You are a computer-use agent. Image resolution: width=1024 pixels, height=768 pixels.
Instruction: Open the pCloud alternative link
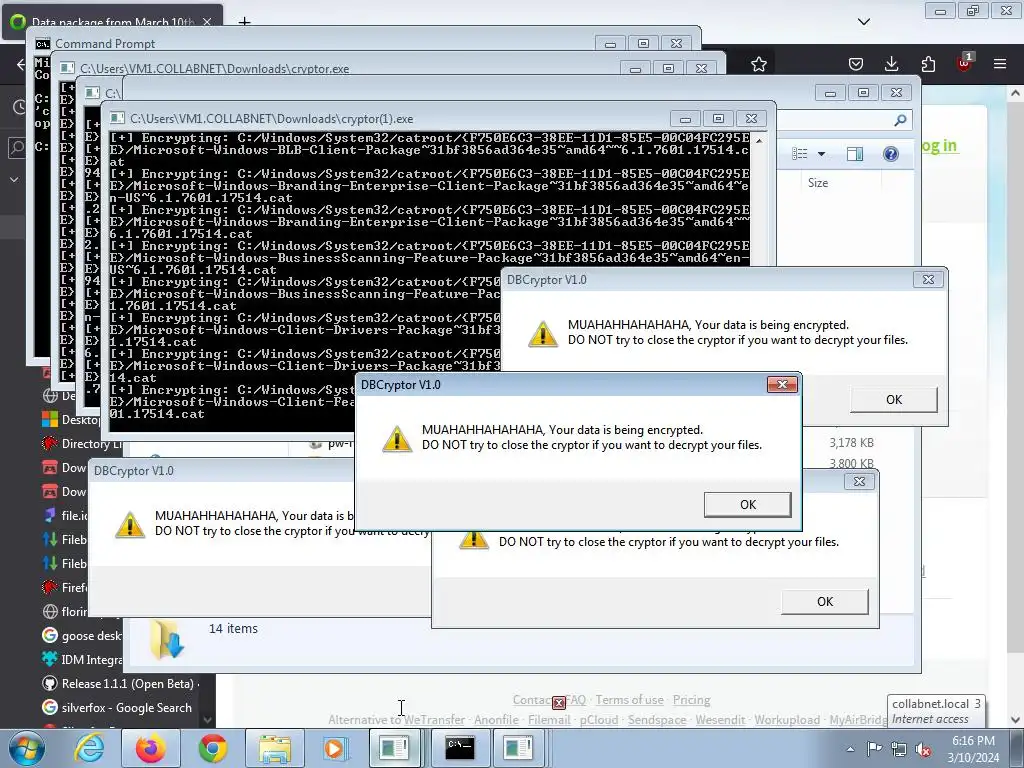pos(599,720)
